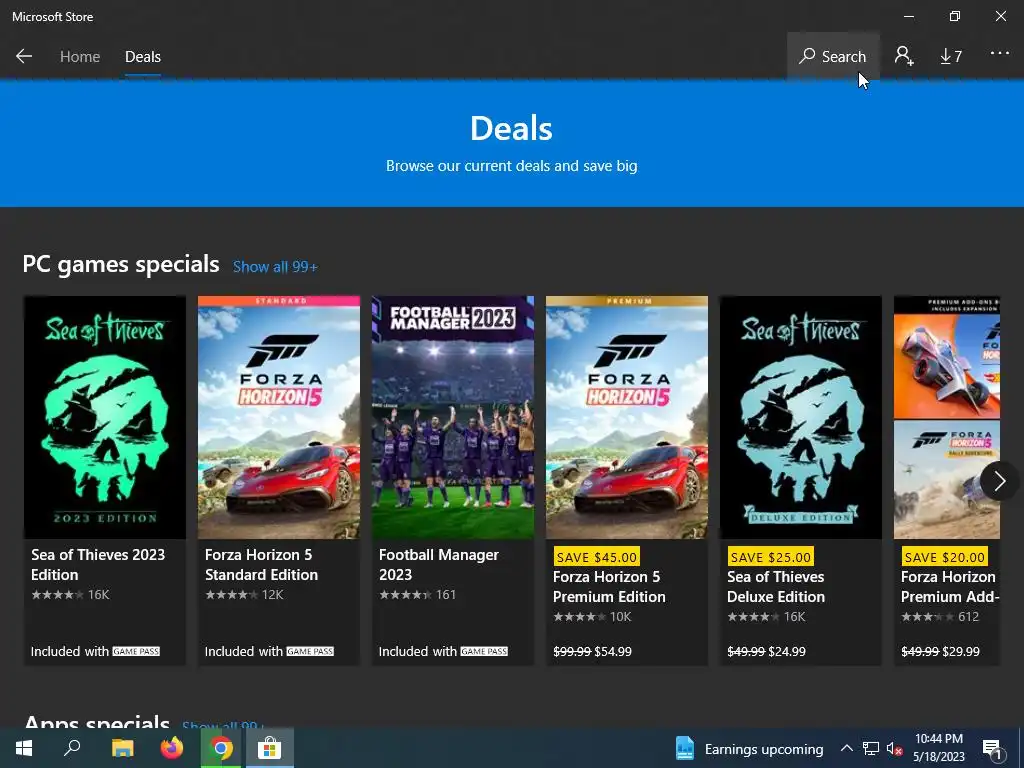This screenshot has height=768, width=1024.
Task: Click Game Pass badge under Forza Standard Edition
Action: coord(310,651)
